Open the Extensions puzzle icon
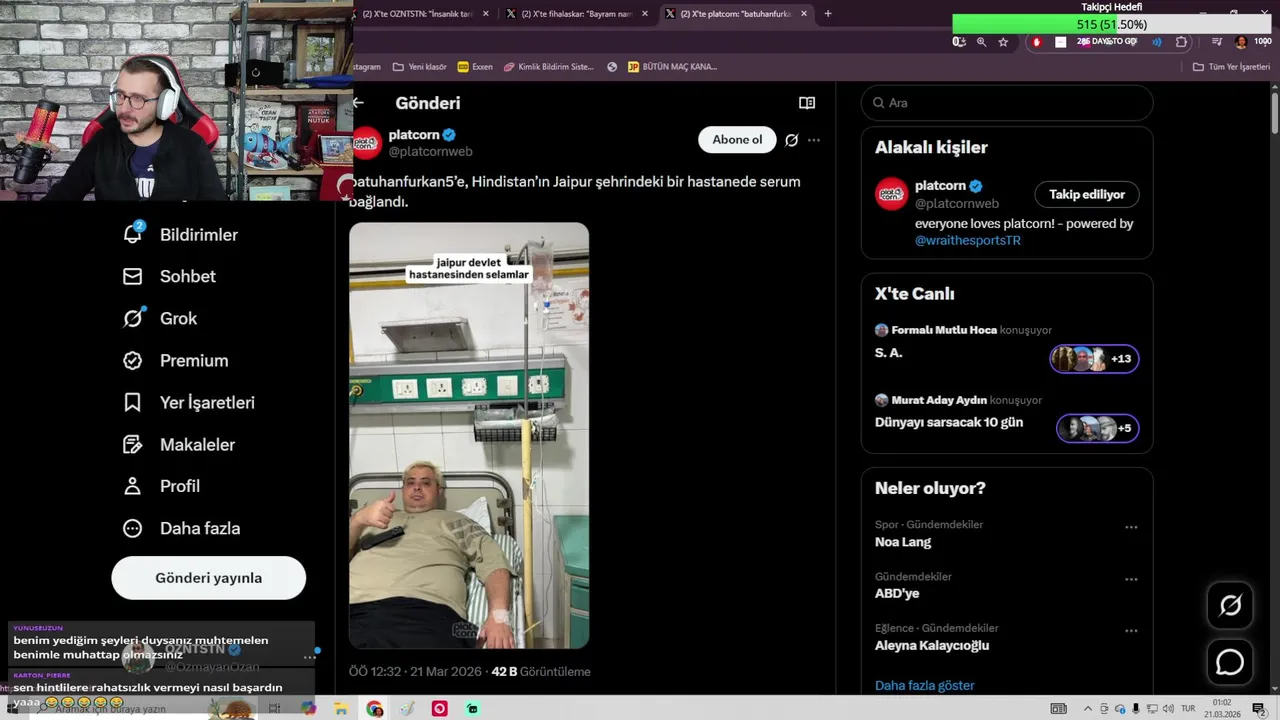The height and width of the screenshot is (720, 1280). [1181, 42]
